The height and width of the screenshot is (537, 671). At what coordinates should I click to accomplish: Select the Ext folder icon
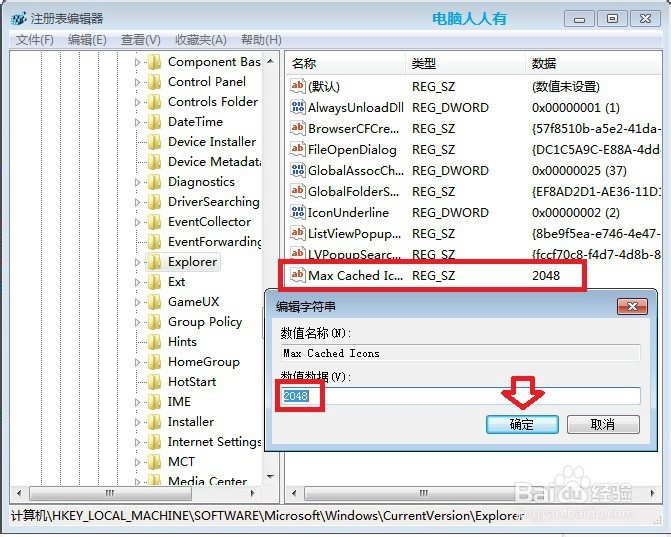tap(154, 282)
